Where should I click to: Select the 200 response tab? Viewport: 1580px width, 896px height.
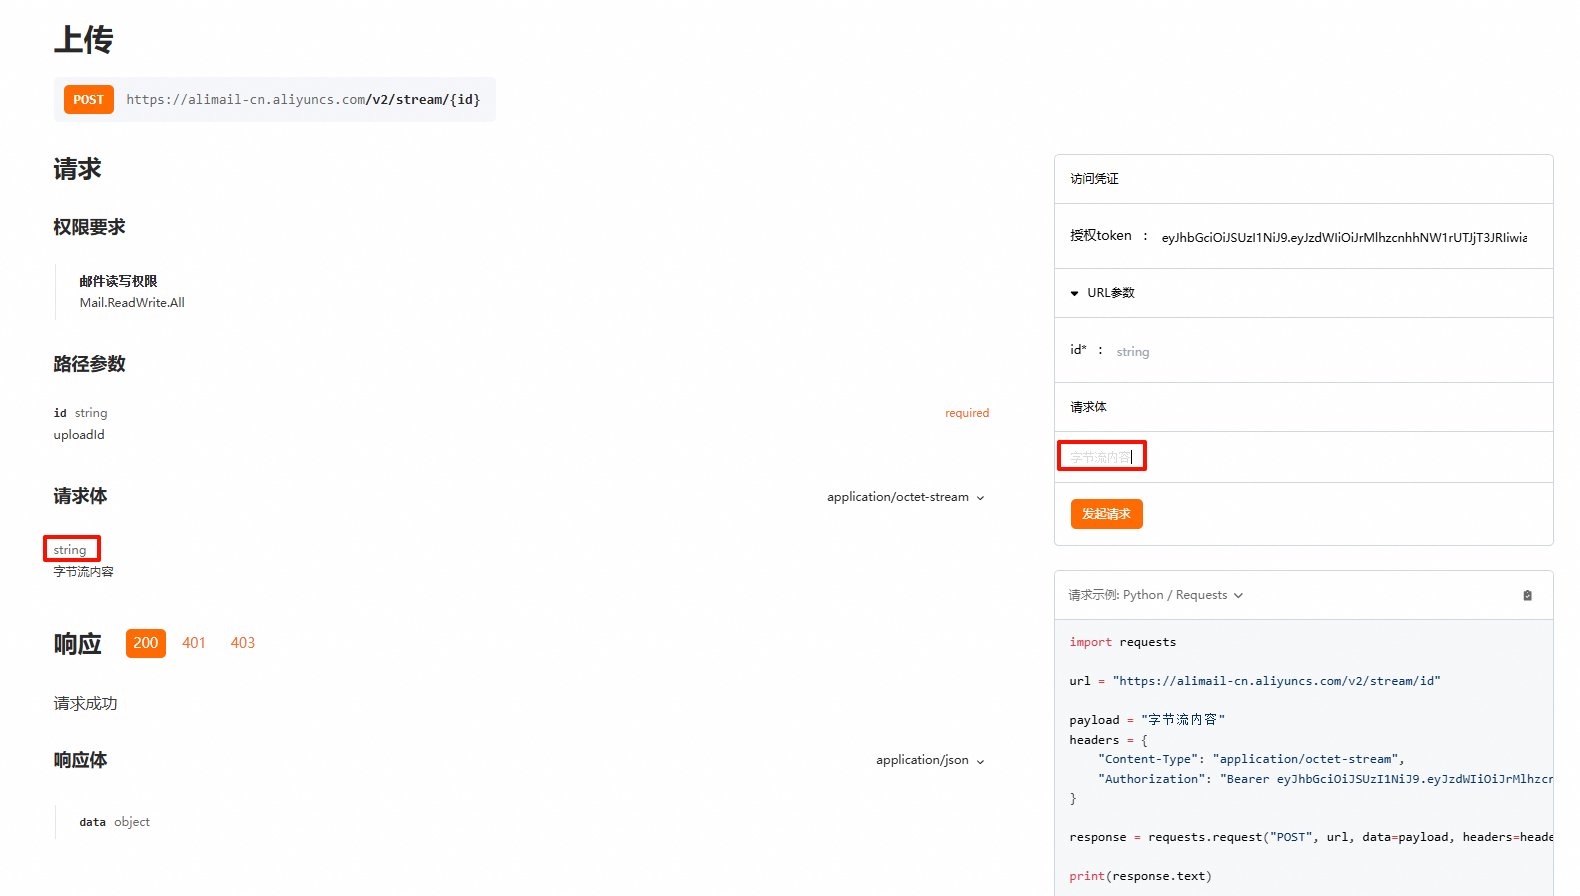(x=146, y=643)
